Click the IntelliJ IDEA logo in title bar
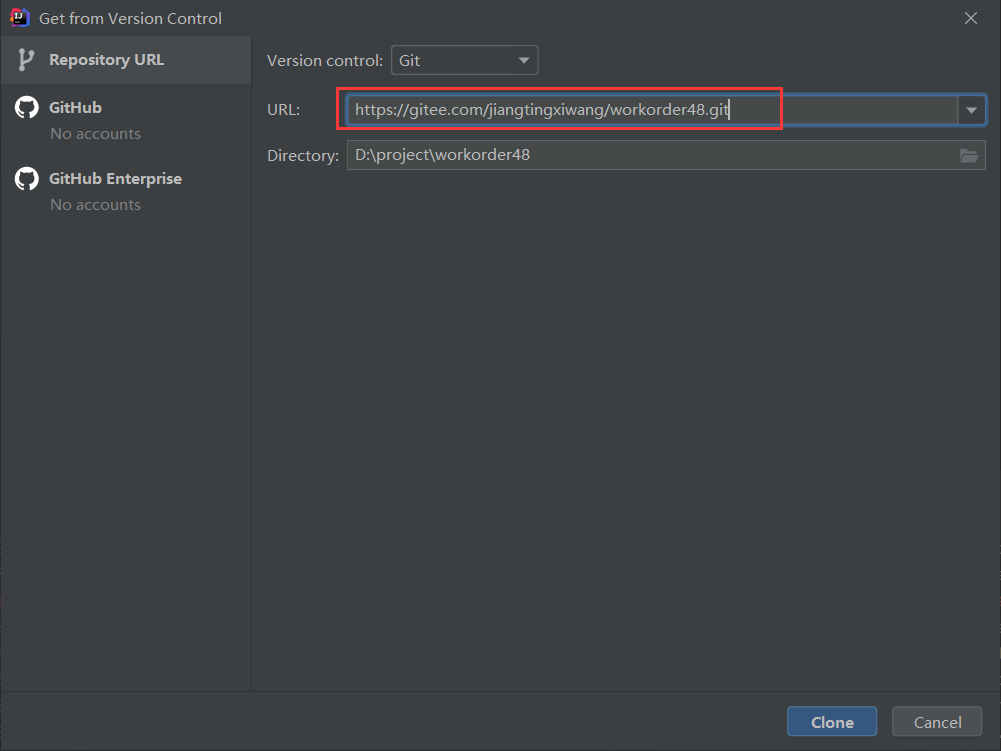This screenshot has height=751, width=1001. (20, 18)
